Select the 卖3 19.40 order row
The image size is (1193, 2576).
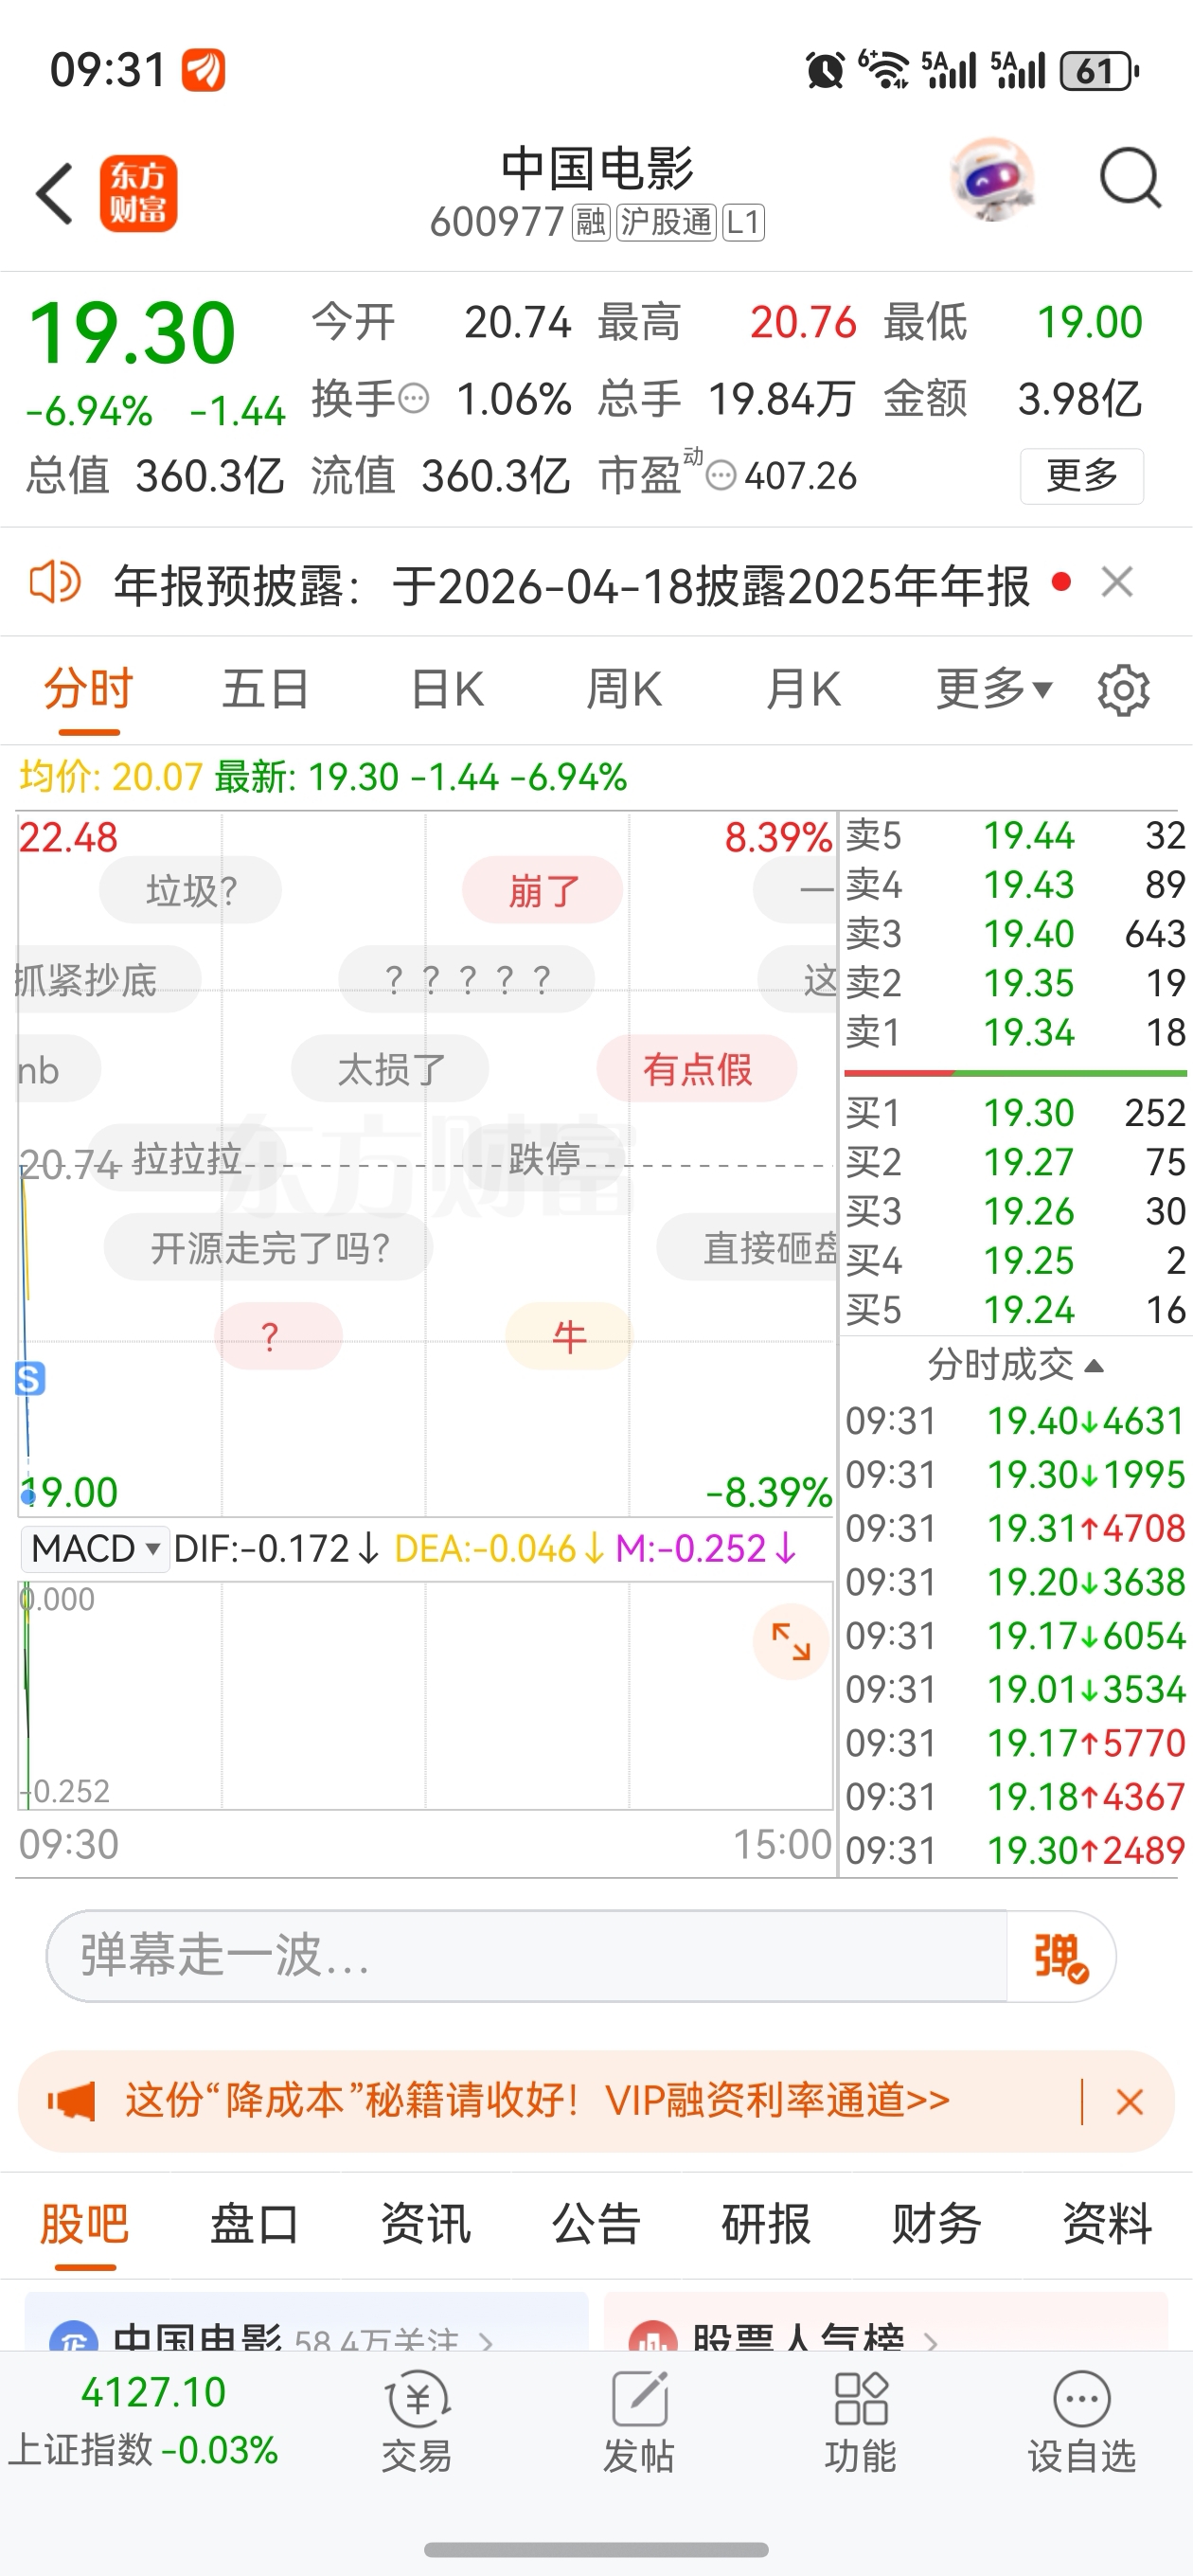point(1015,933)
